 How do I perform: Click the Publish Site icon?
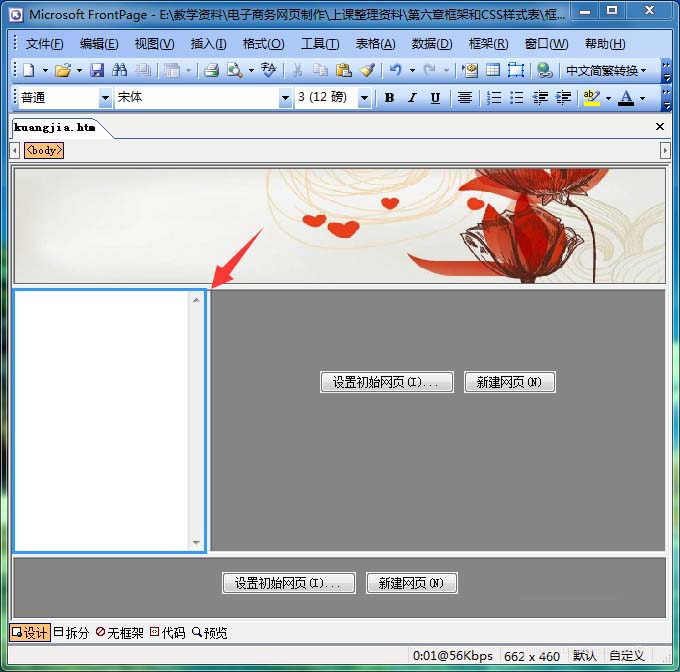point(143,70)
